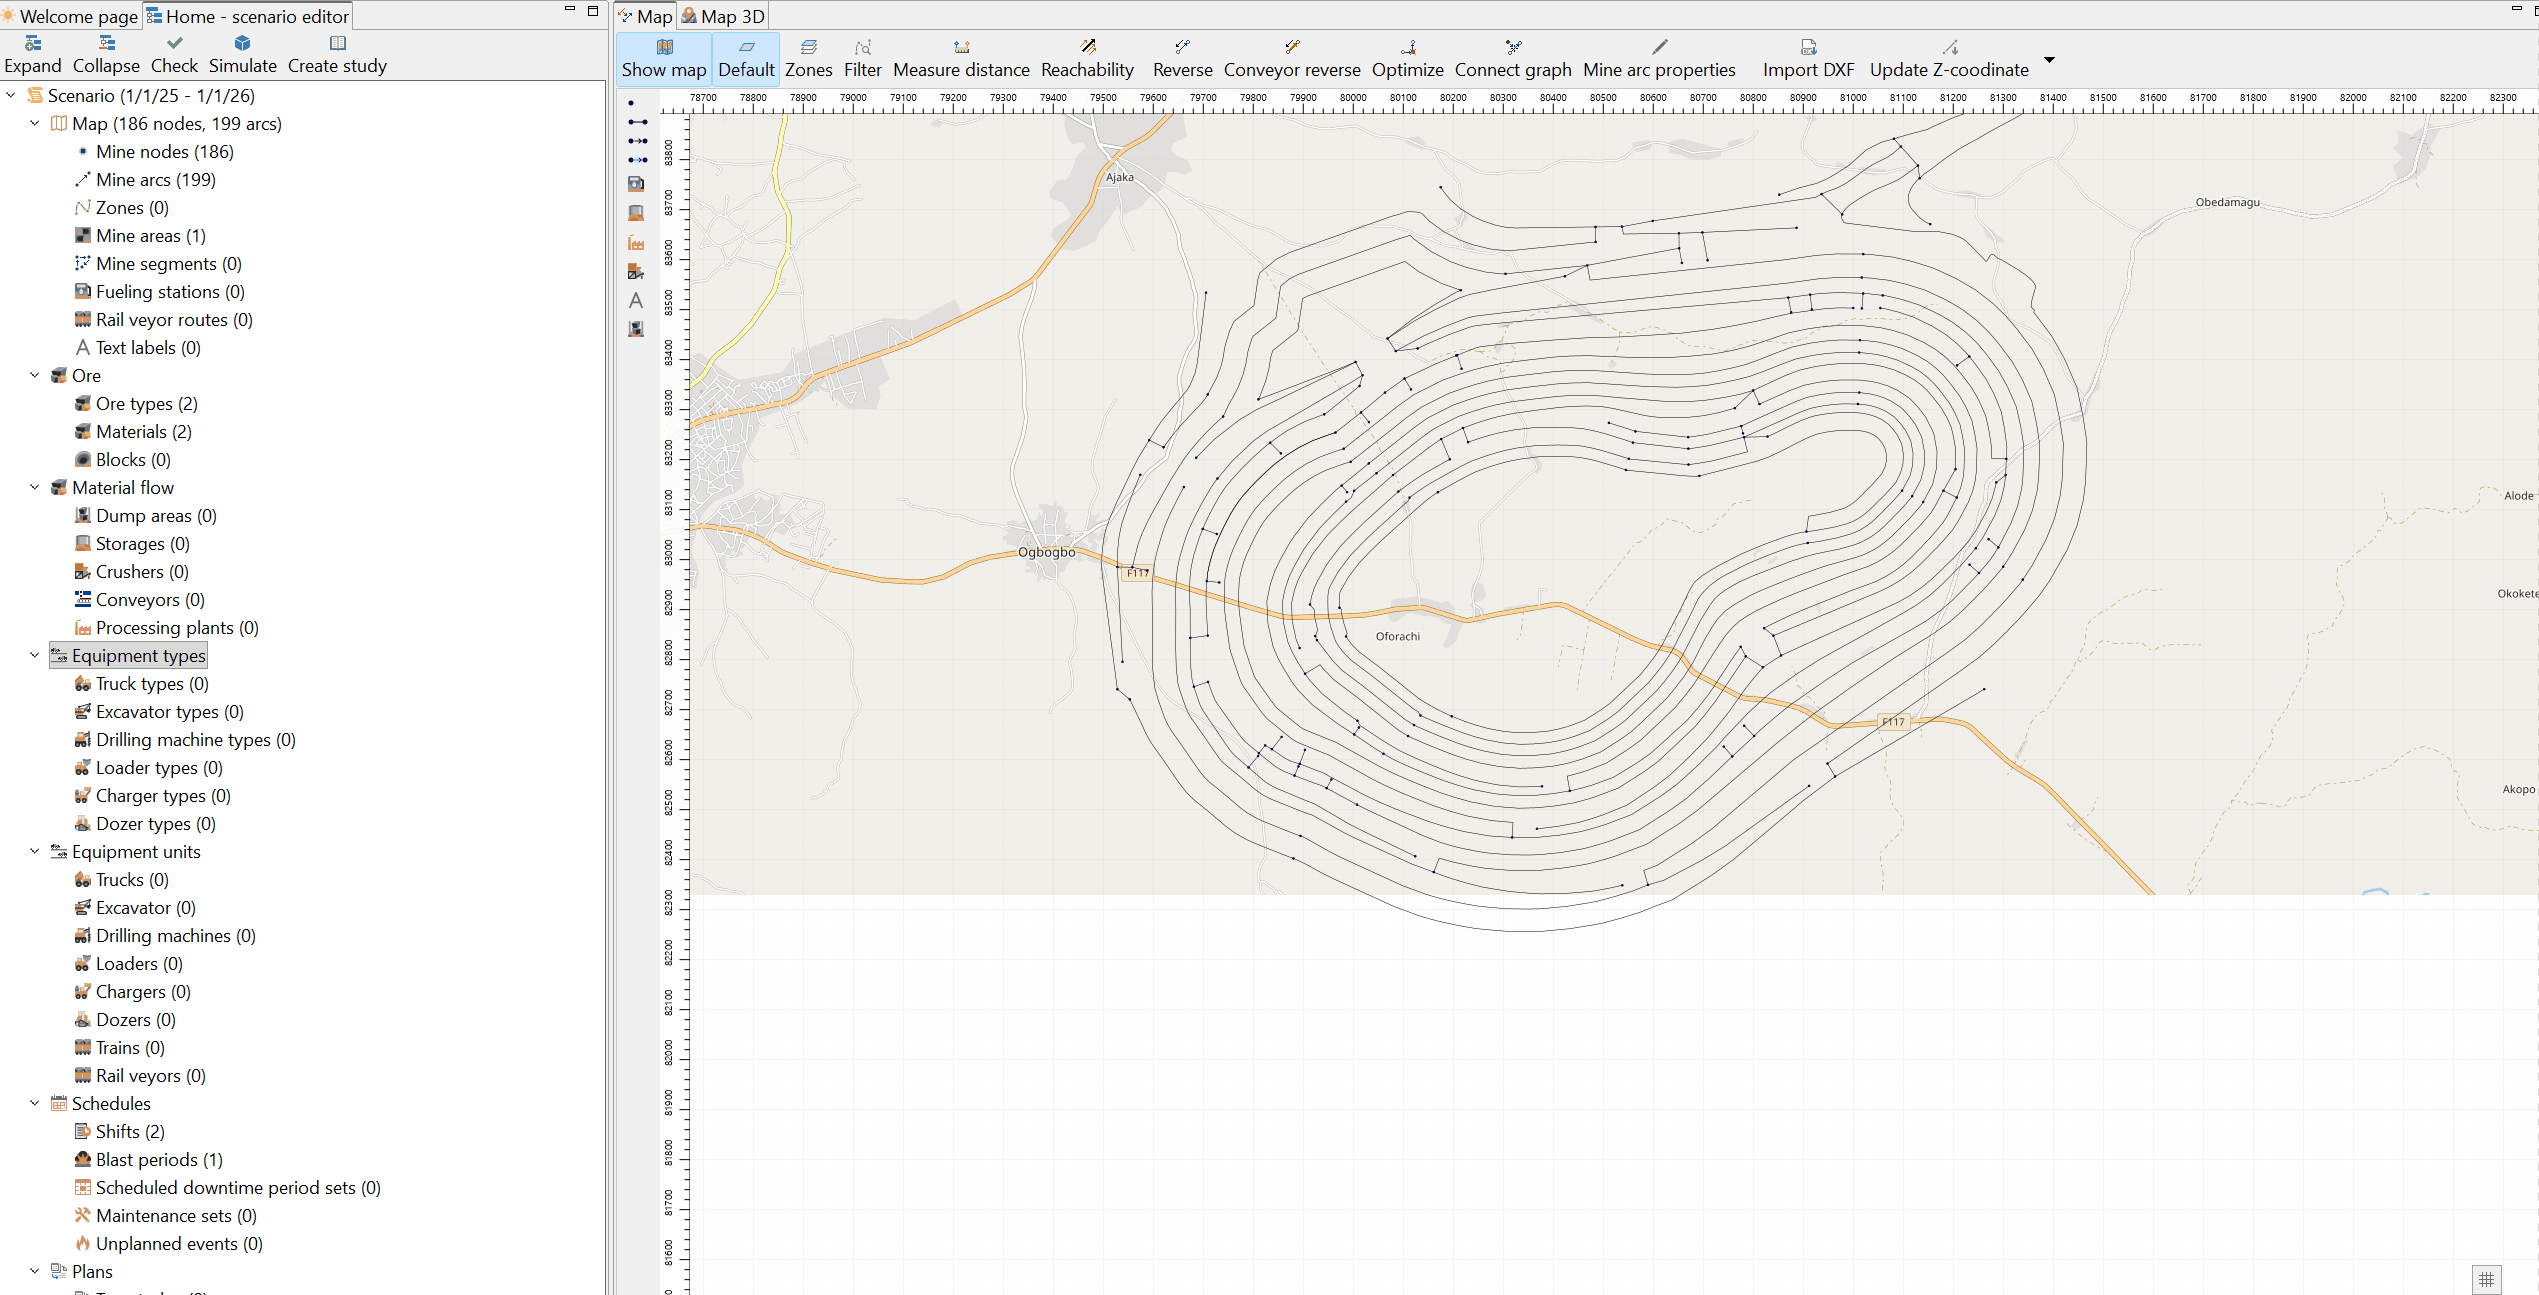Toggle the Default view button
This screenshot has height=1295, width=2539.
746,58
